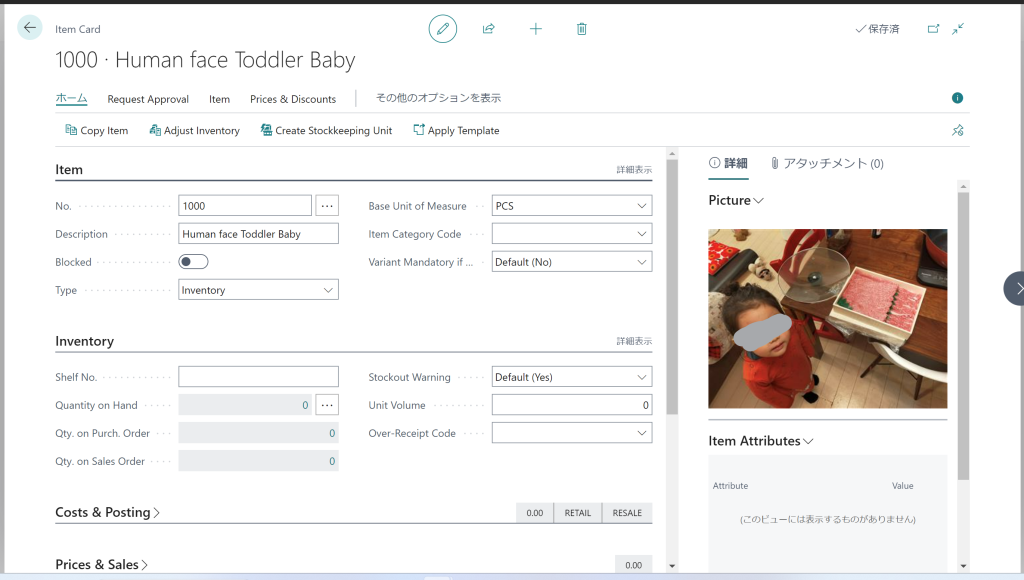The height and width of the screenshot is (580, 1024).
Task: Click in the Unit Volume field
Action: (x=571, y=405)
